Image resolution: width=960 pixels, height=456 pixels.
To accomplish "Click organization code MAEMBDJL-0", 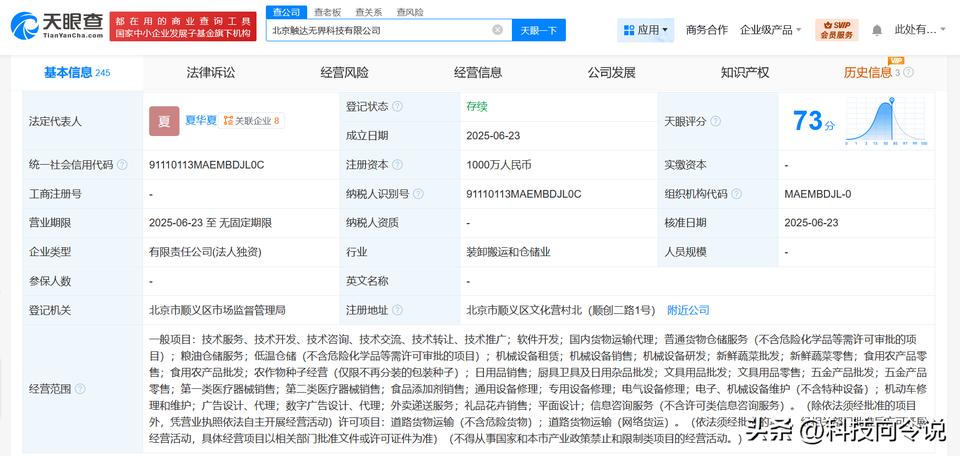I will pos(818,194).
